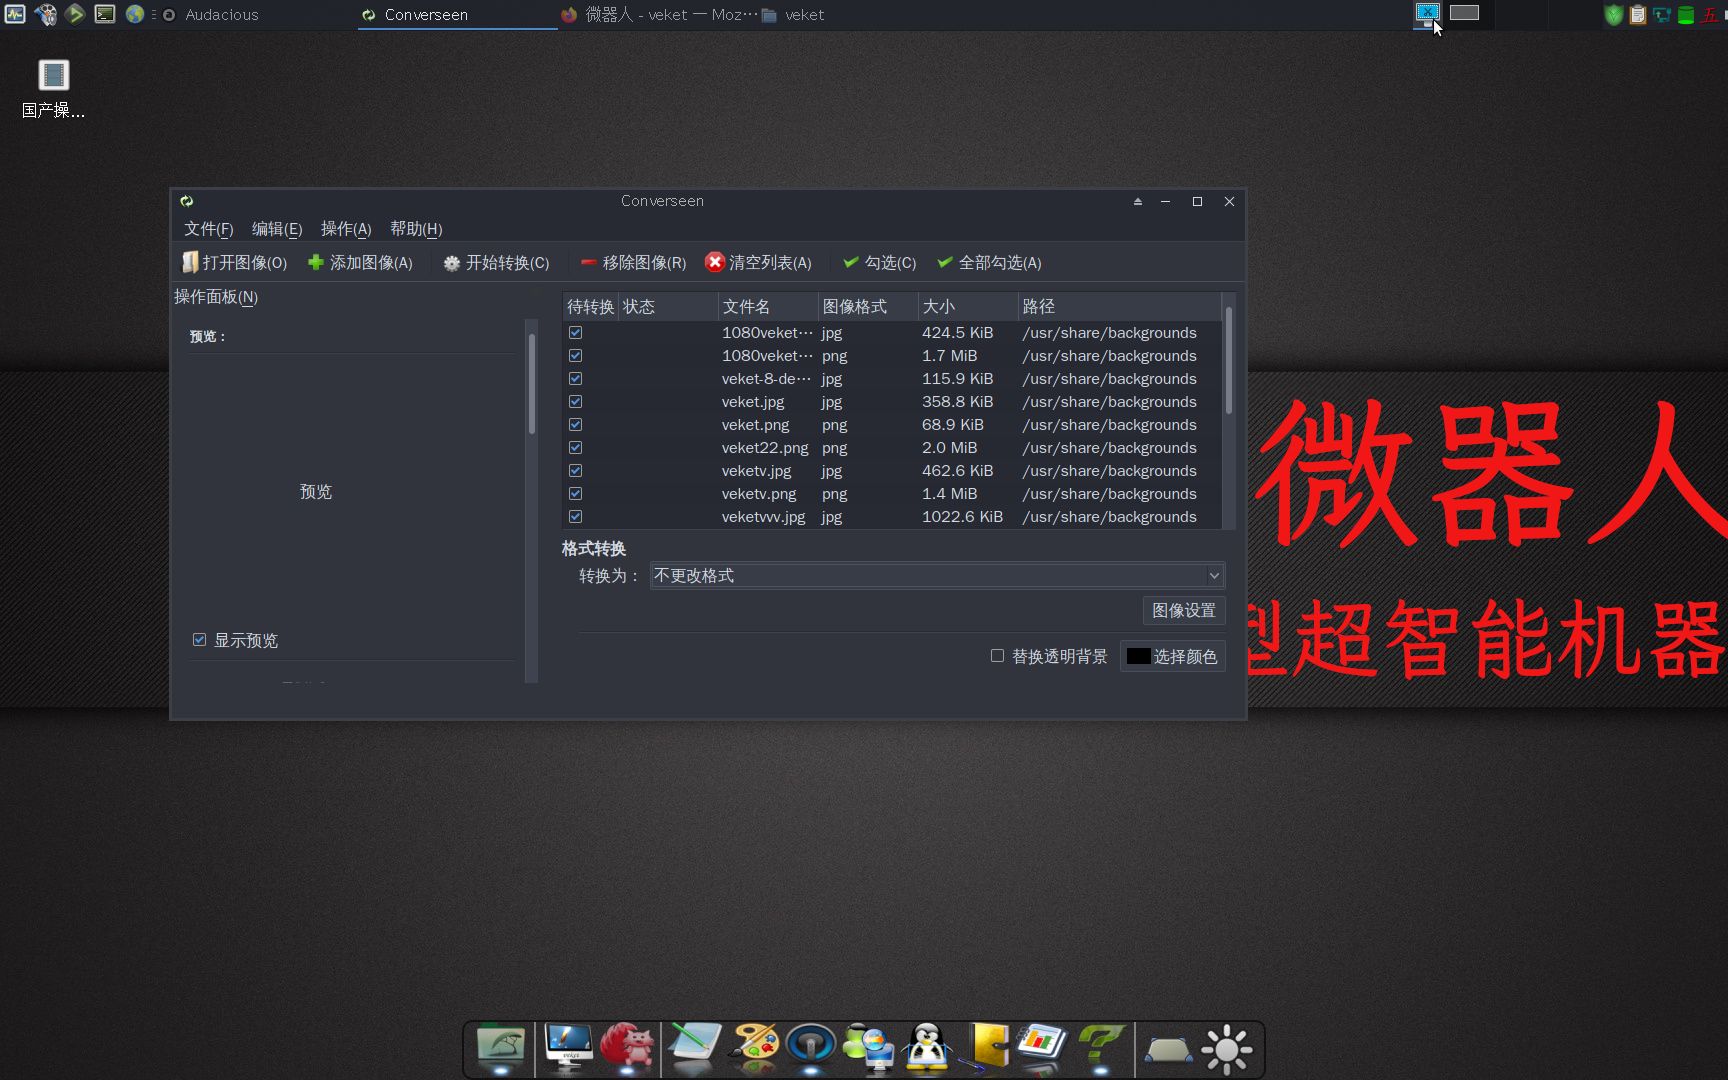1728x1080 pixels.
Task: Uncheck the veket.png row checkbox
Action: tap(575, 424)
